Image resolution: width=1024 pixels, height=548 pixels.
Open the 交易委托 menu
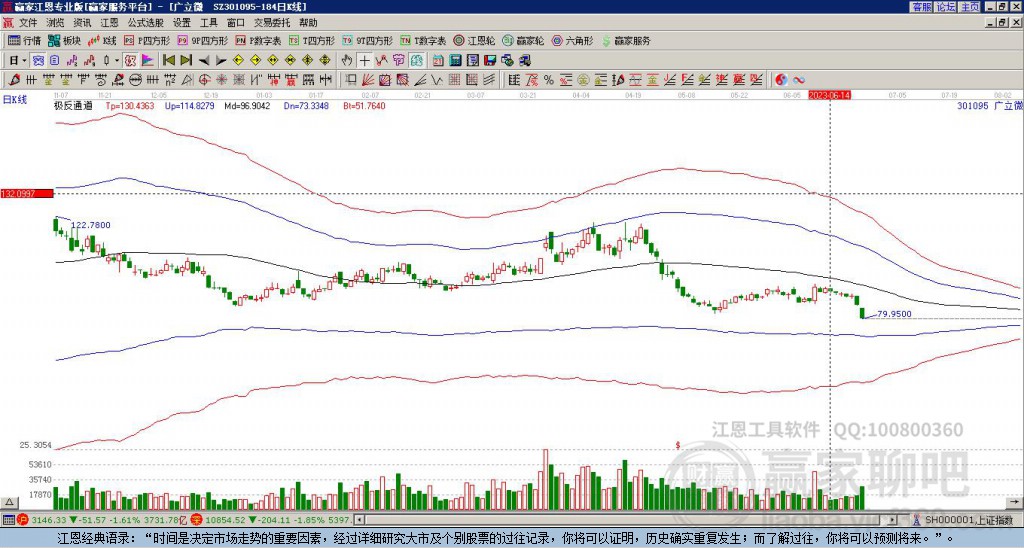point(272,23)
